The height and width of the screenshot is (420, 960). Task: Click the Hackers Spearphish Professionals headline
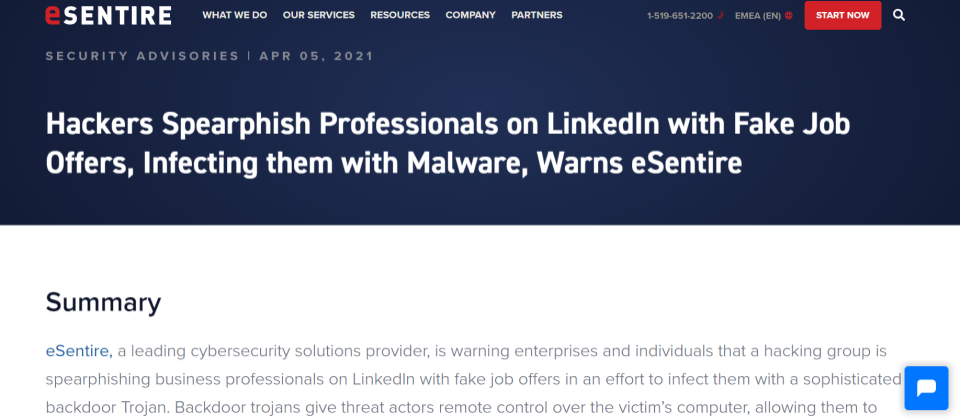[x=448, y=144]
